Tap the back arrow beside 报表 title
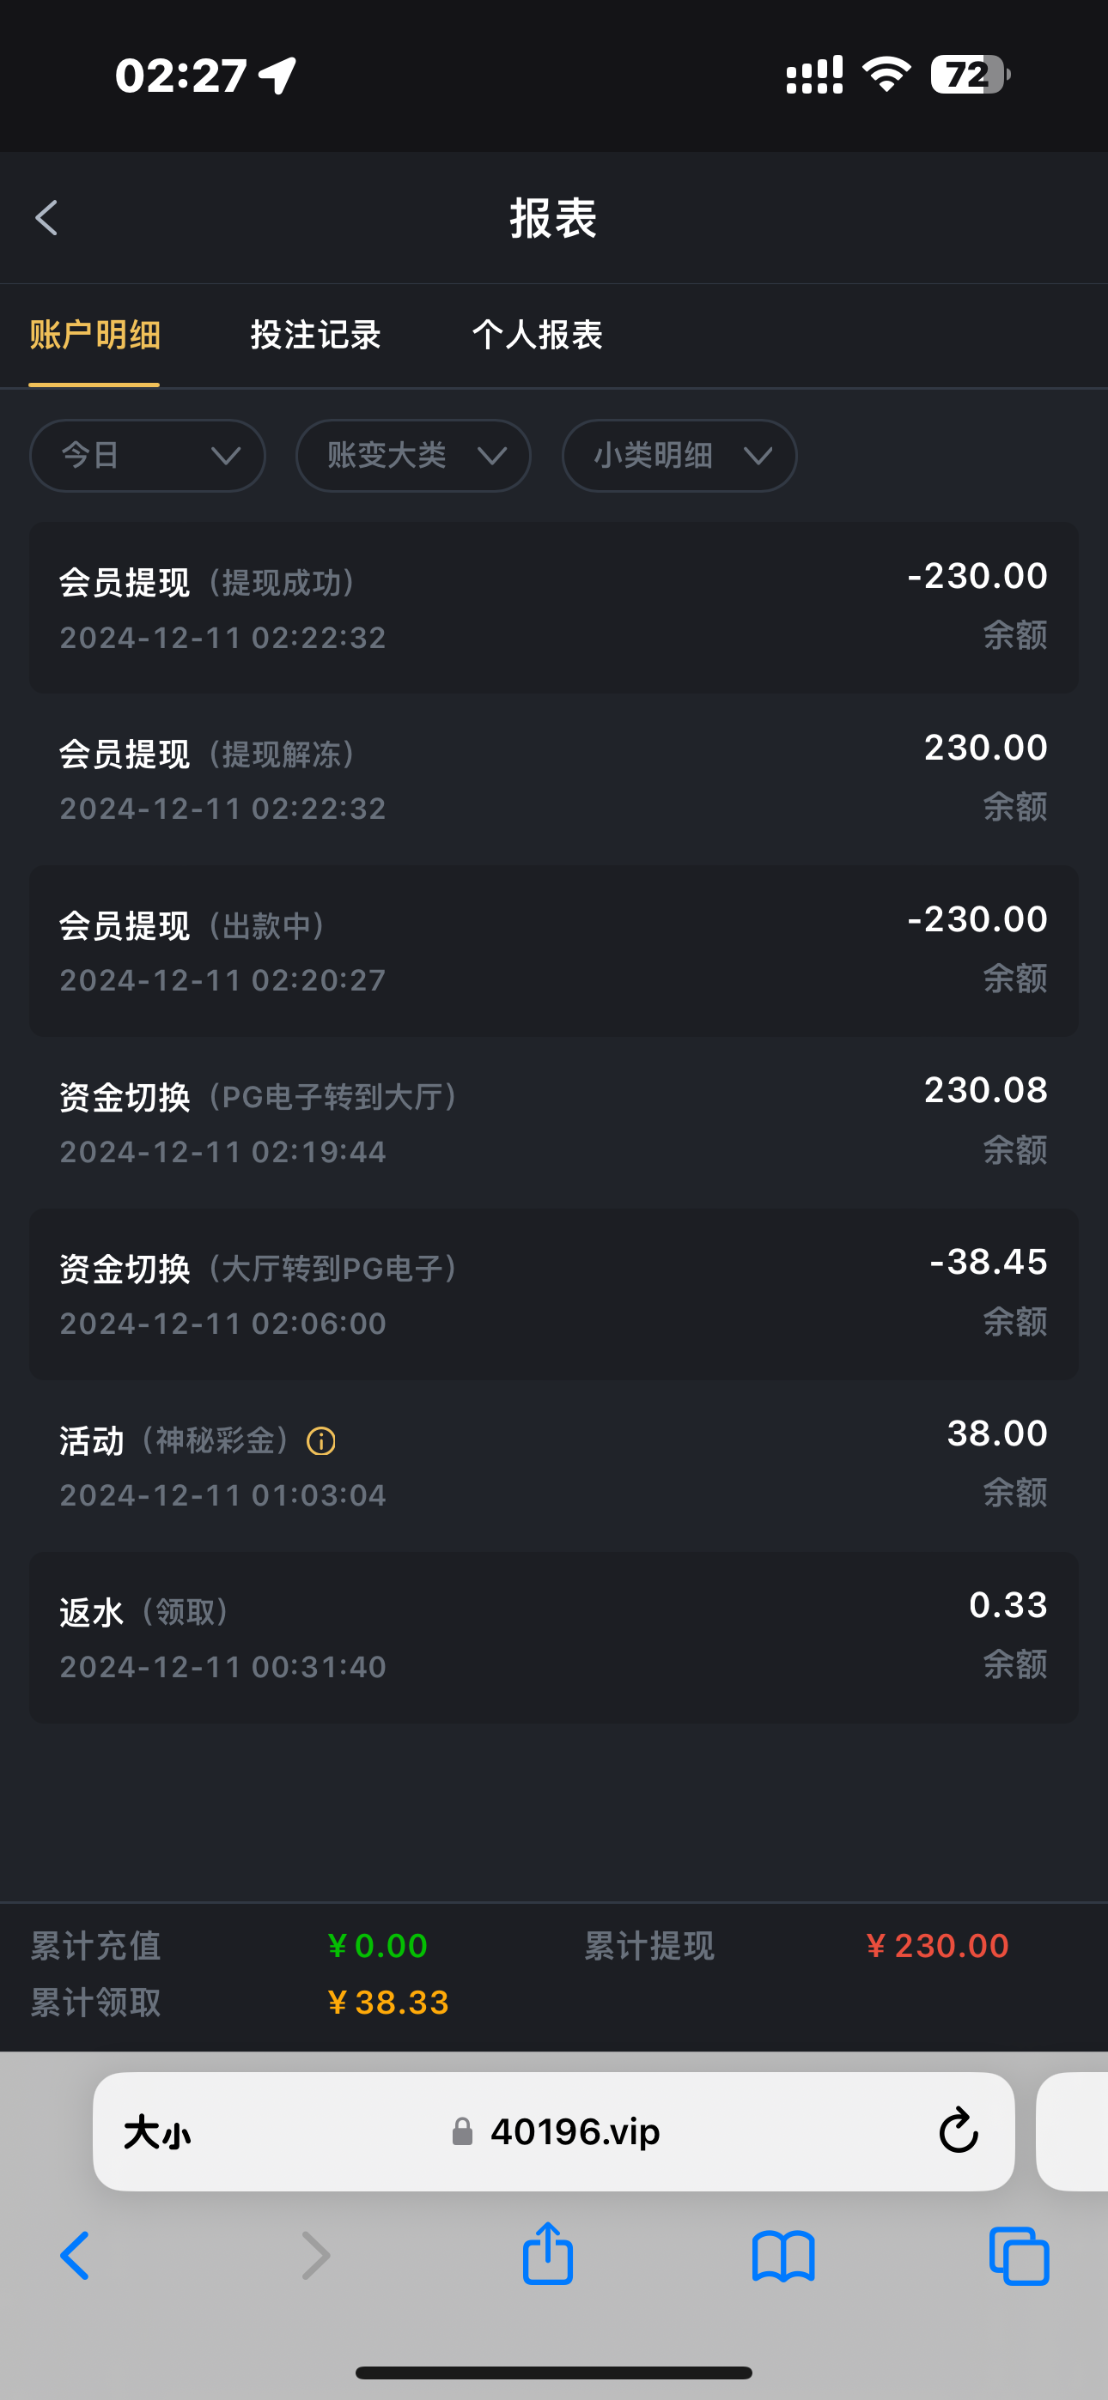 click(47, 217)
